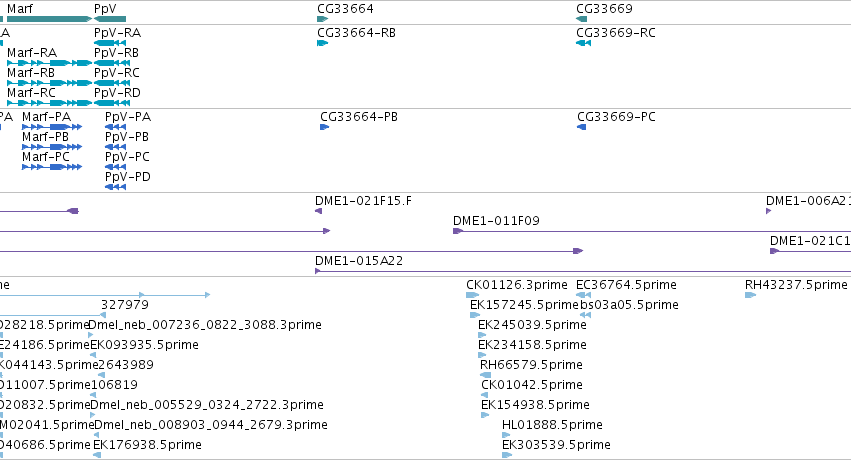
Task: Select the RH43237.5prime EST label
Action: pyautogui.click(x=796, y=285)
